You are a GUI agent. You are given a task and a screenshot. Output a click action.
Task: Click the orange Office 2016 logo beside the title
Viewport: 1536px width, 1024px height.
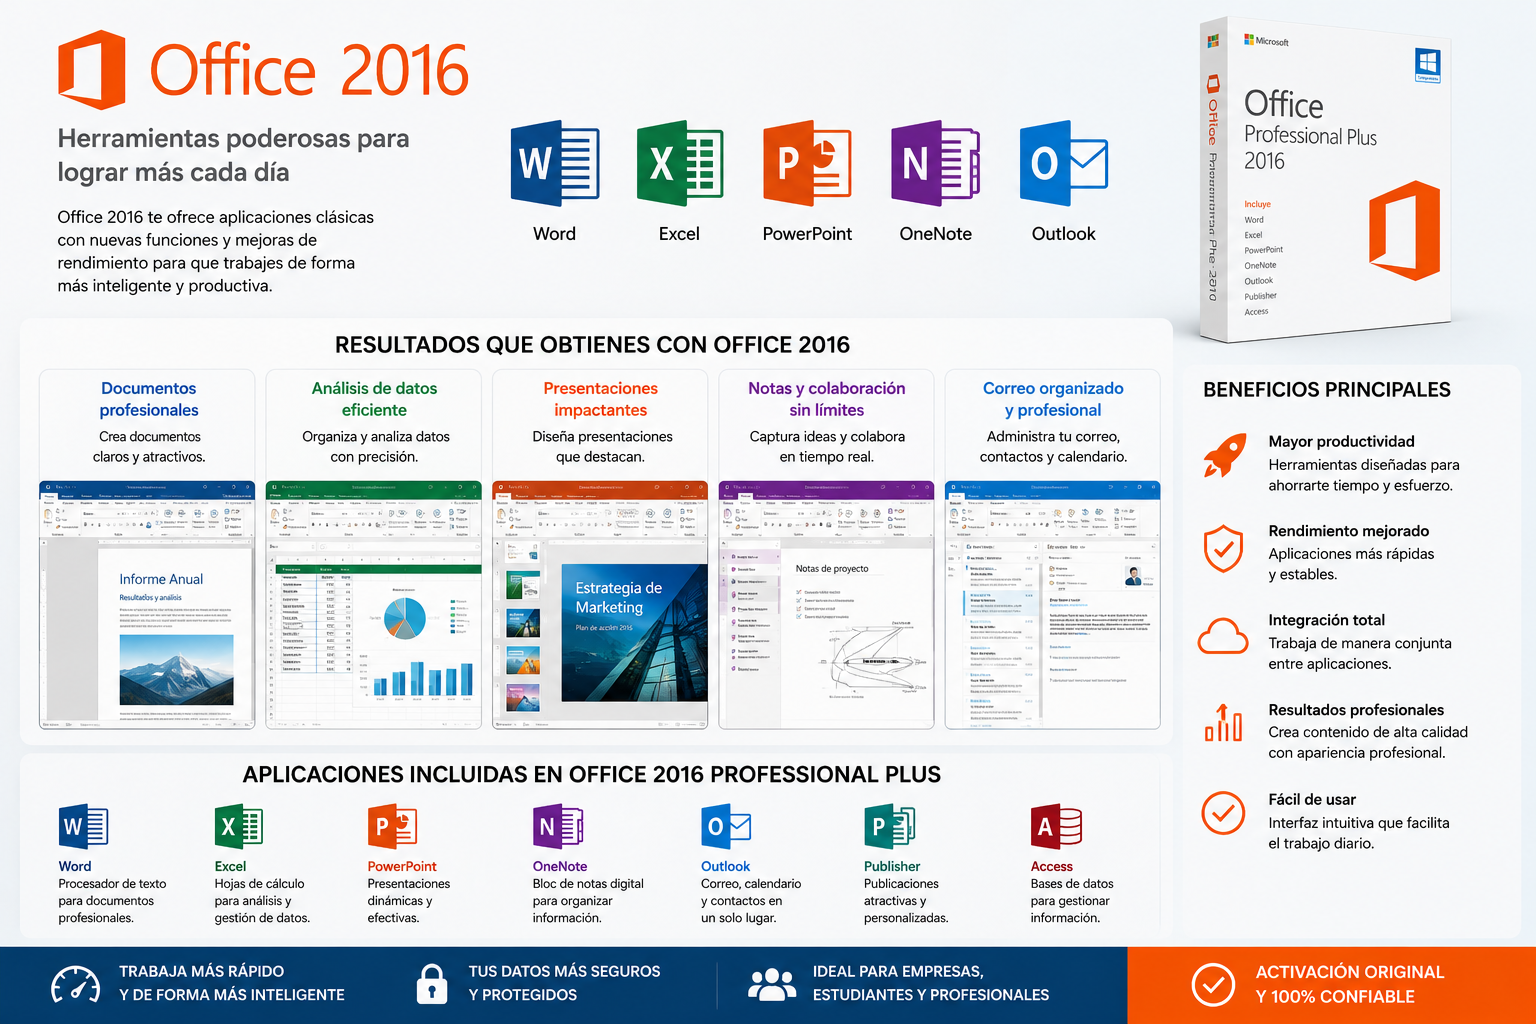[x=92, y=69]
